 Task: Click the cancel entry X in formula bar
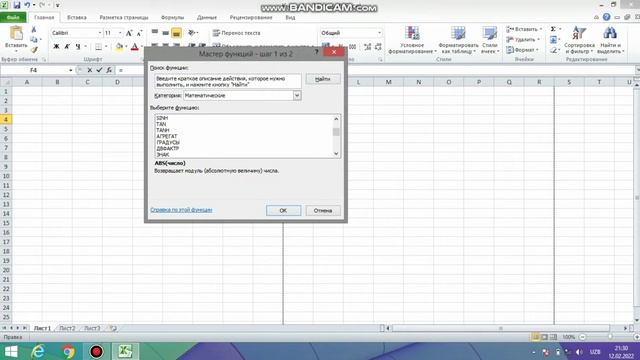[x=90, y=70]
